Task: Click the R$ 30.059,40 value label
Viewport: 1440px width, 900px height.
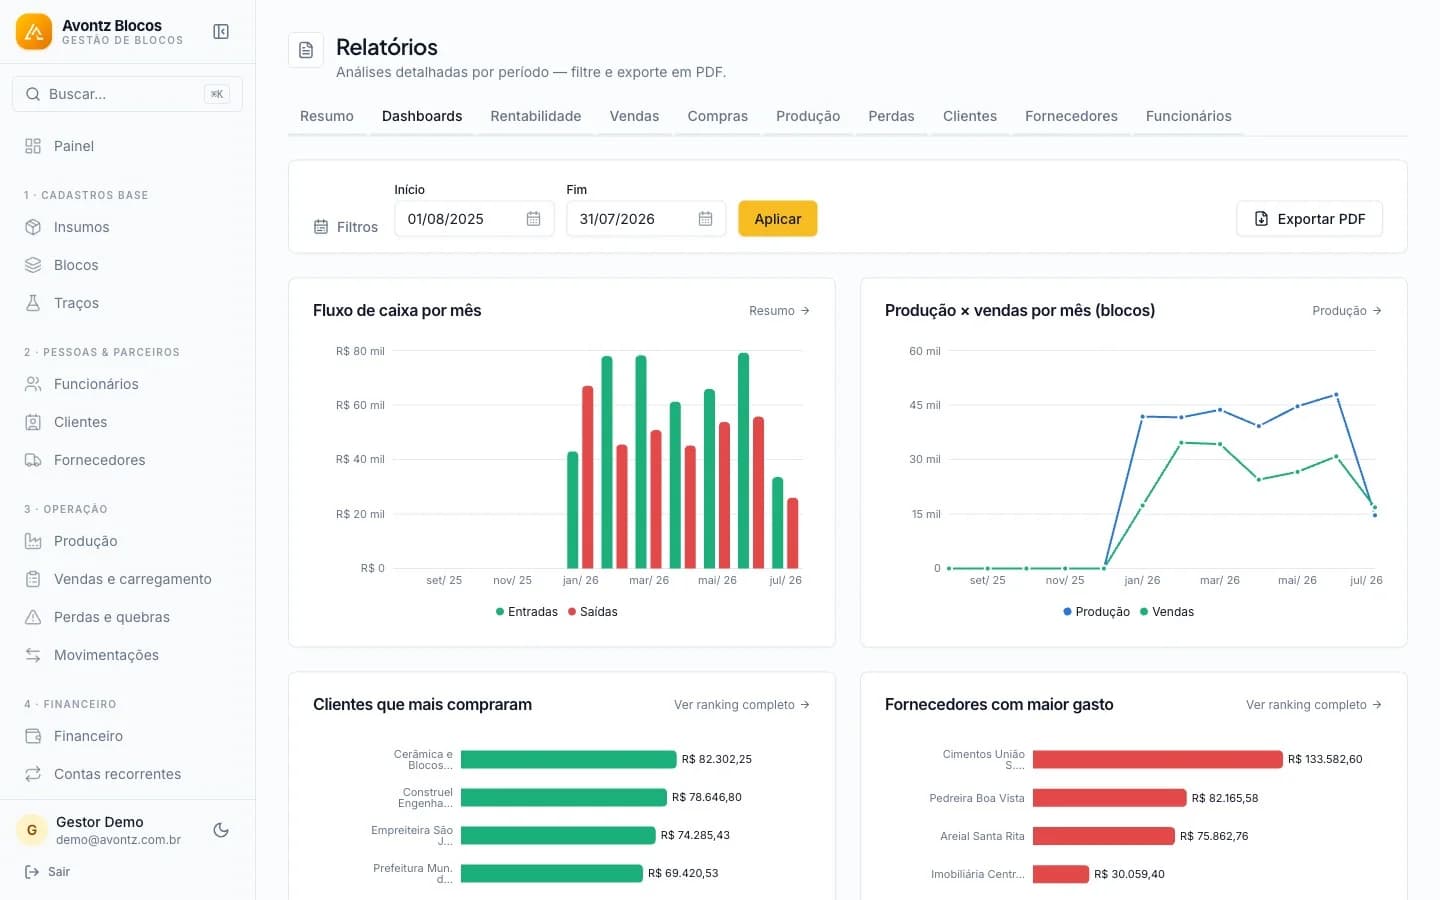Action: click(x=1129, y=874)
